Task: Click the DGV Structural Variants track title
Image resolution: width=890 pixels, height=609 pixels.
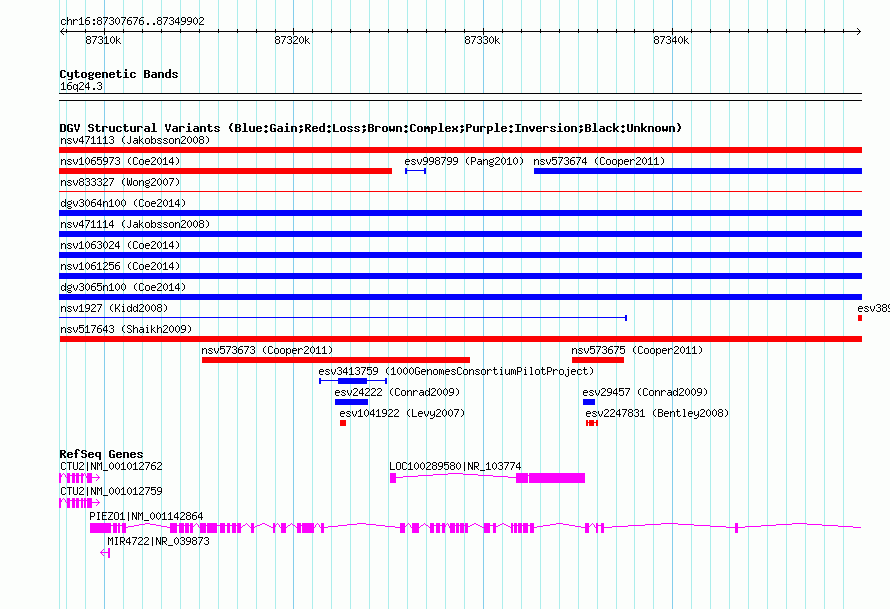Action: pos(371,128)
